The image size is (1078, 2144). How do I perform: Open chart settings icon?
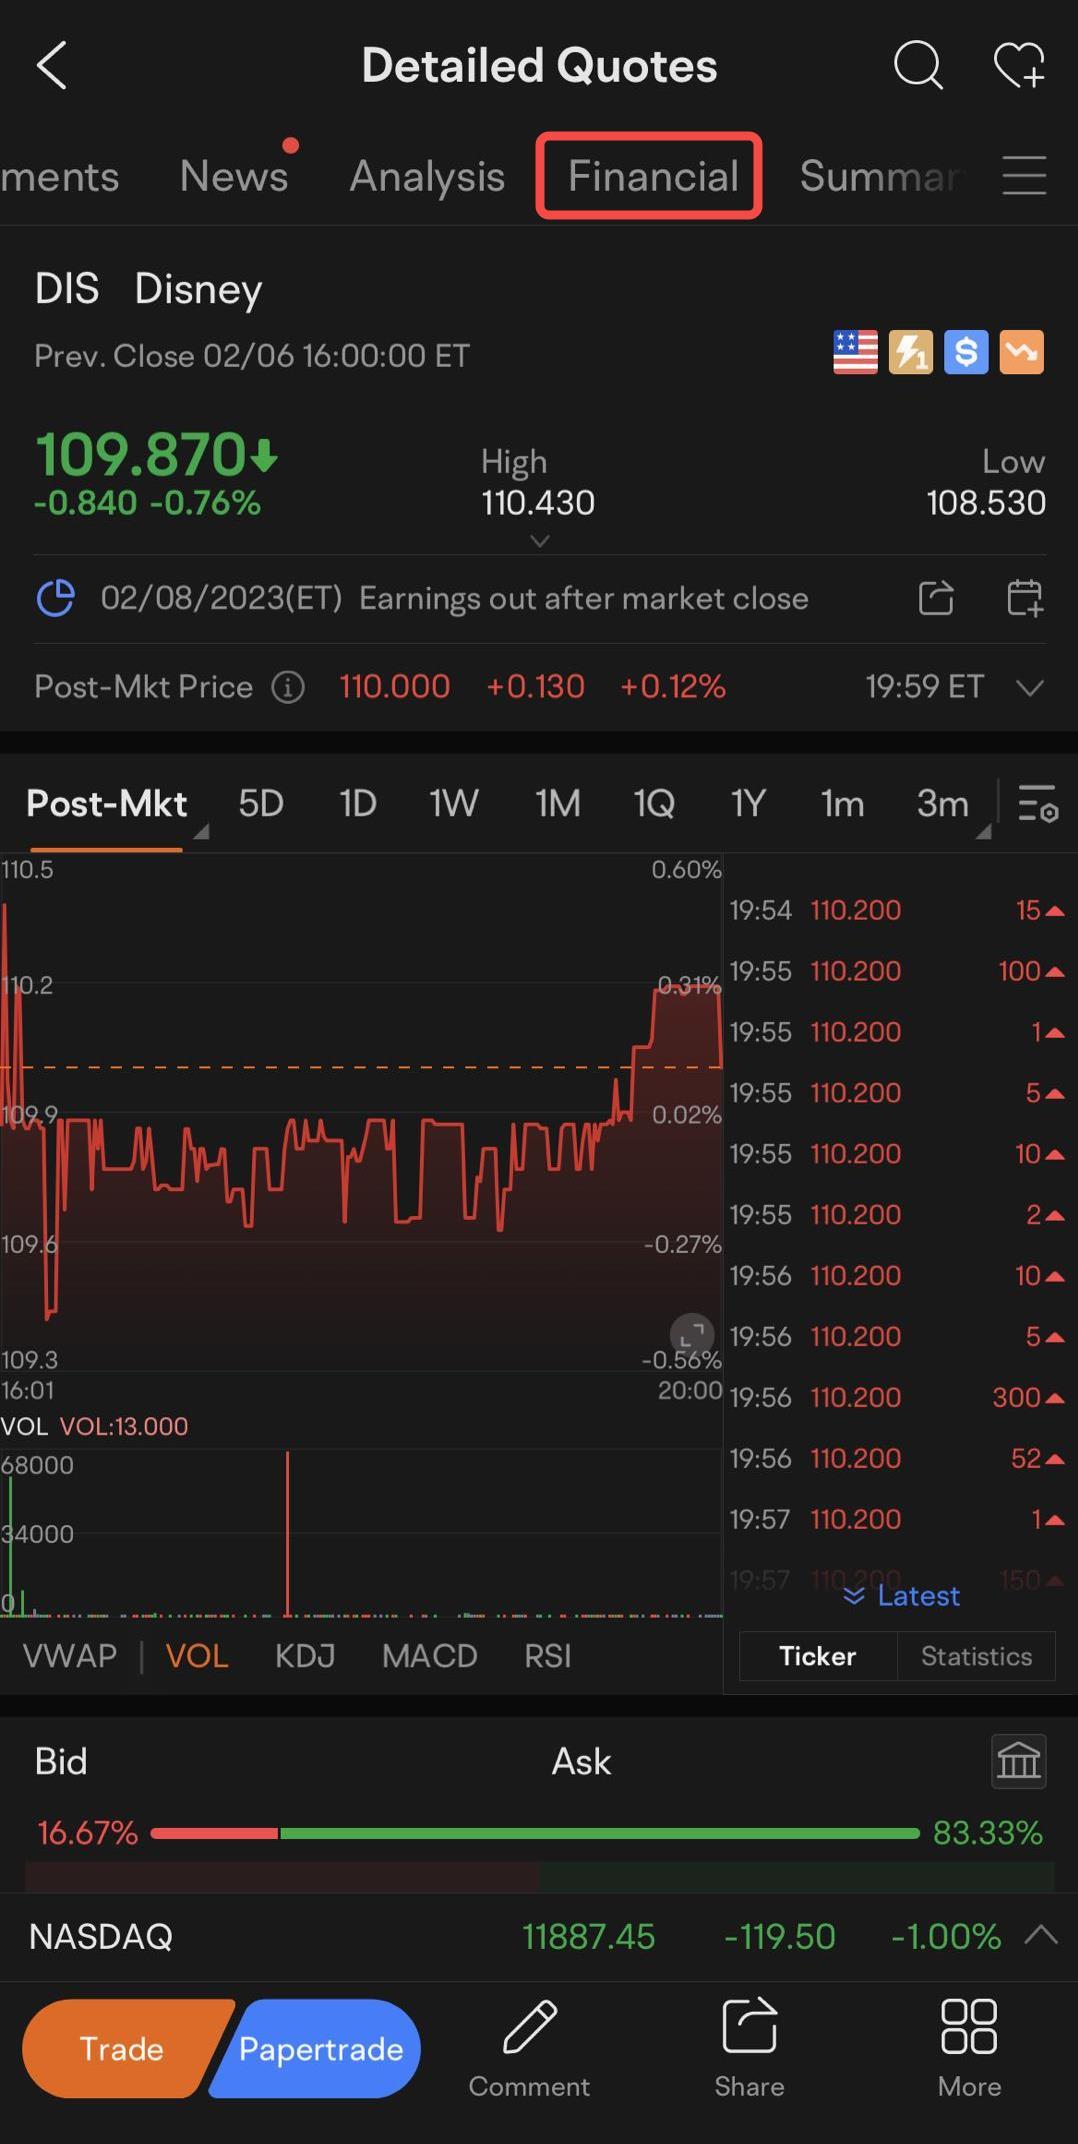(x=1038, y=803)
